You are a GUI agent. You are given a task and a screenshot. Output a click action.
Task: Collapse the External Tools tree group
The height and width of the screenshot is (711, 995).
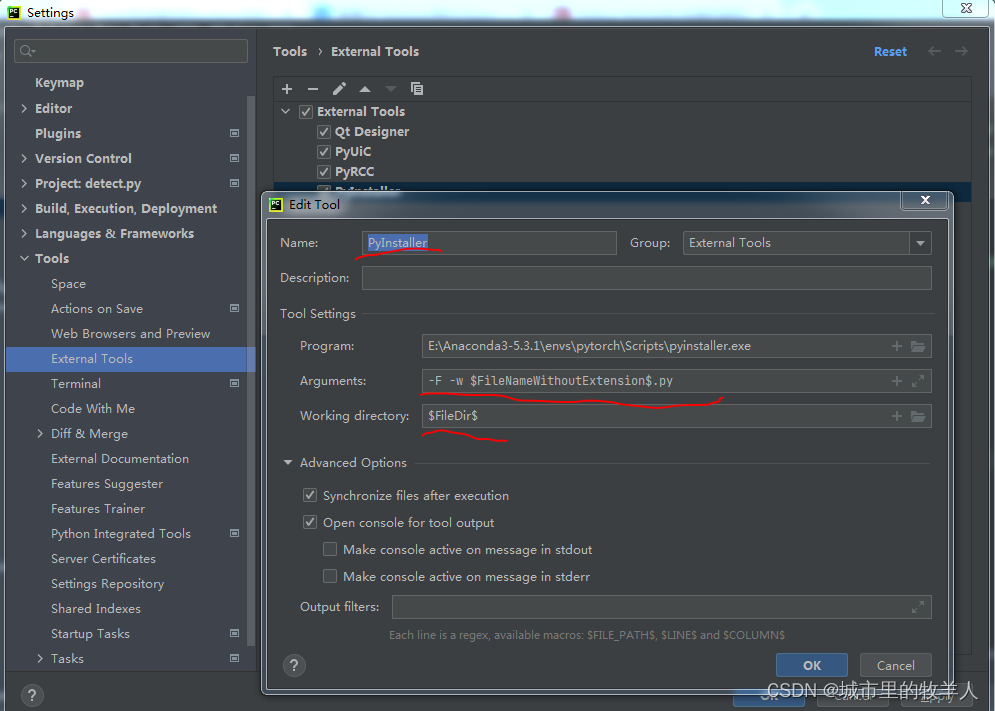tap(286, 112)
